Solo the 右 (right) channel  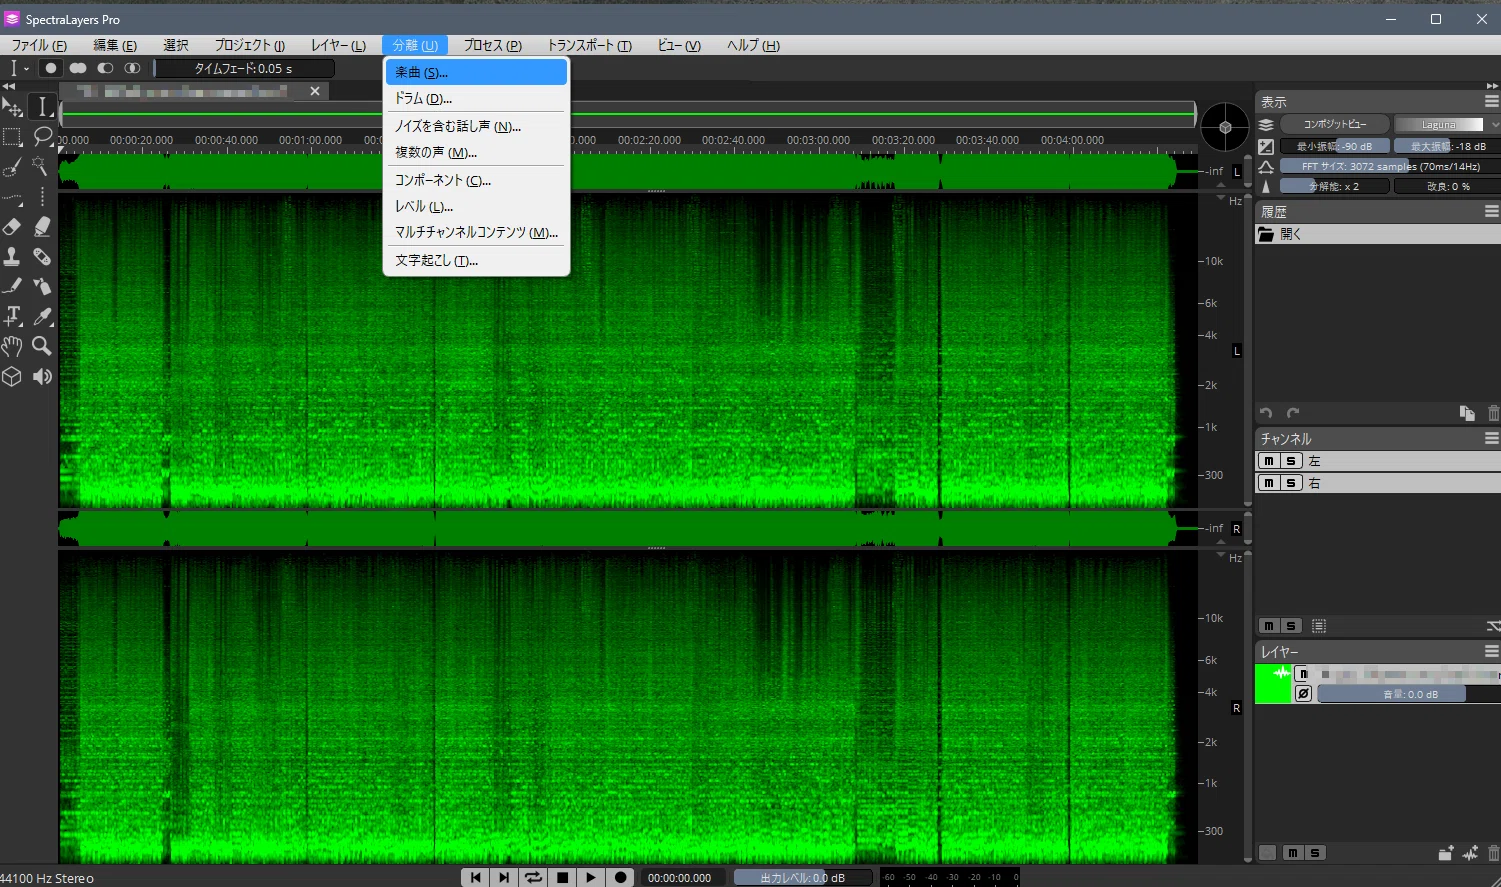pyautogui.click(x=1290, y=483)
